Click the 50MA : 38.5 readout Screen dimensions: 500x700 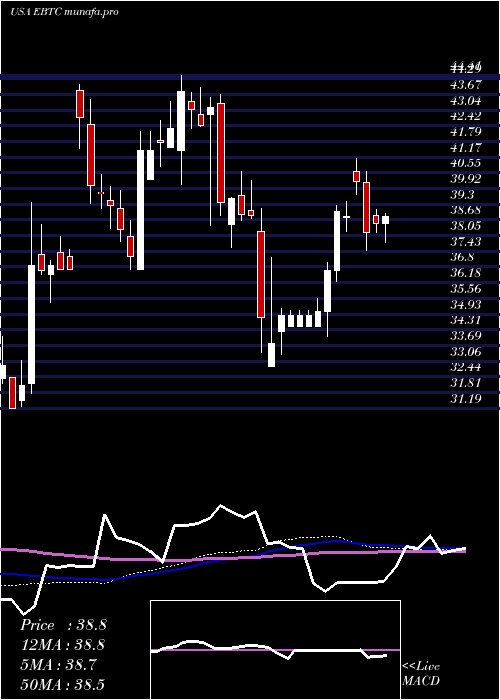point(63,685)
